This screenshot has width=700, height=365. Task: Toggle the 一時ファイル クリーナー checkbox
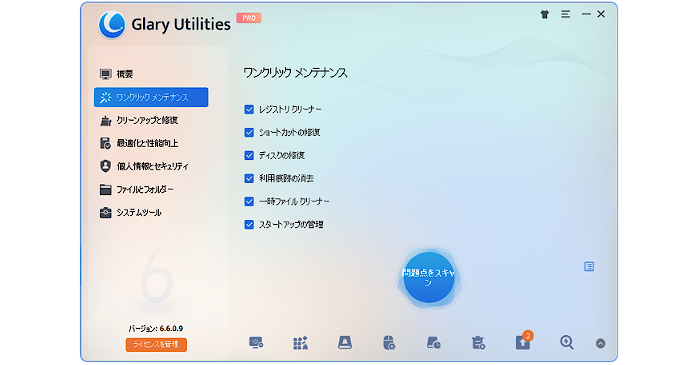point(249,202)
